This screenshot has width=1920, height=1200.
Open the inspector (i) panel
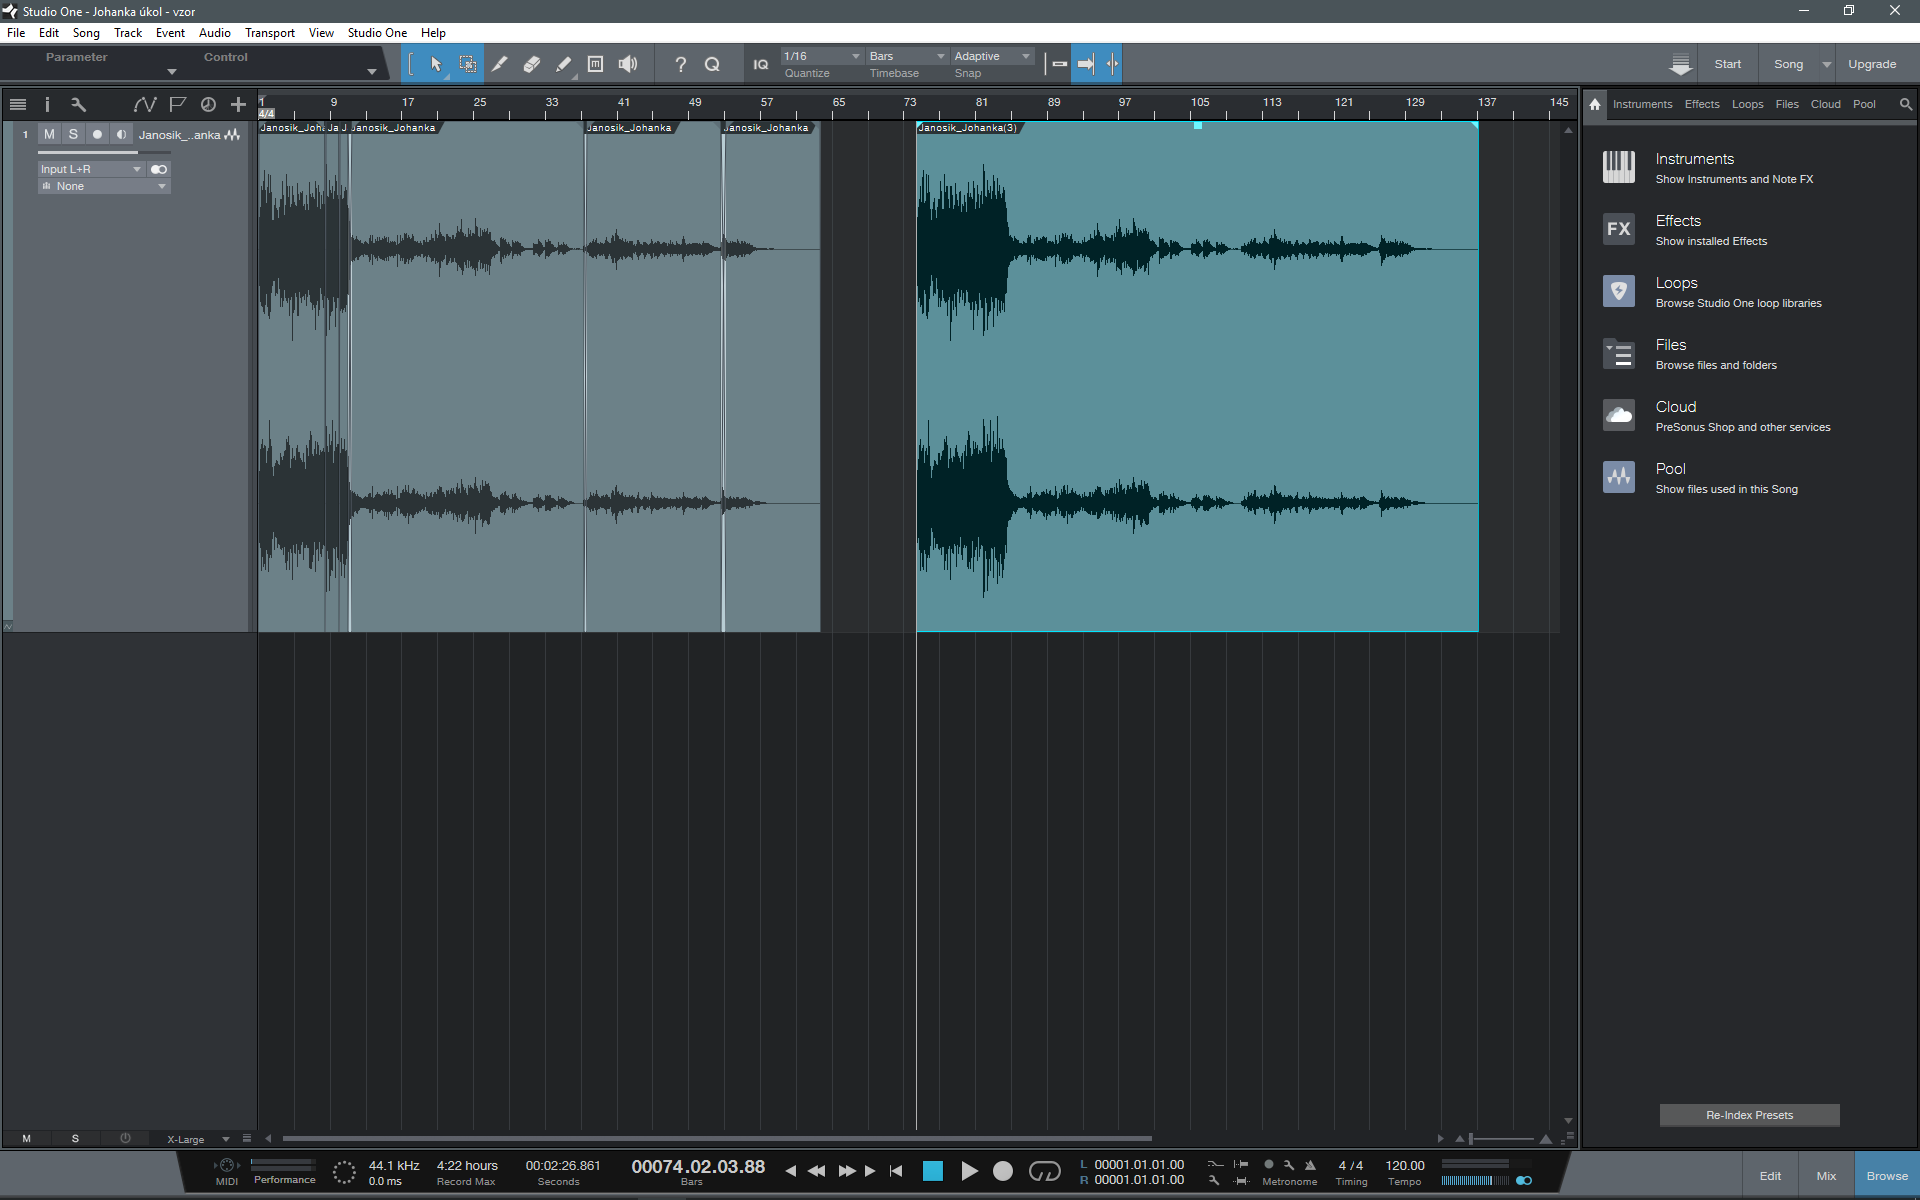coord(47,104)
